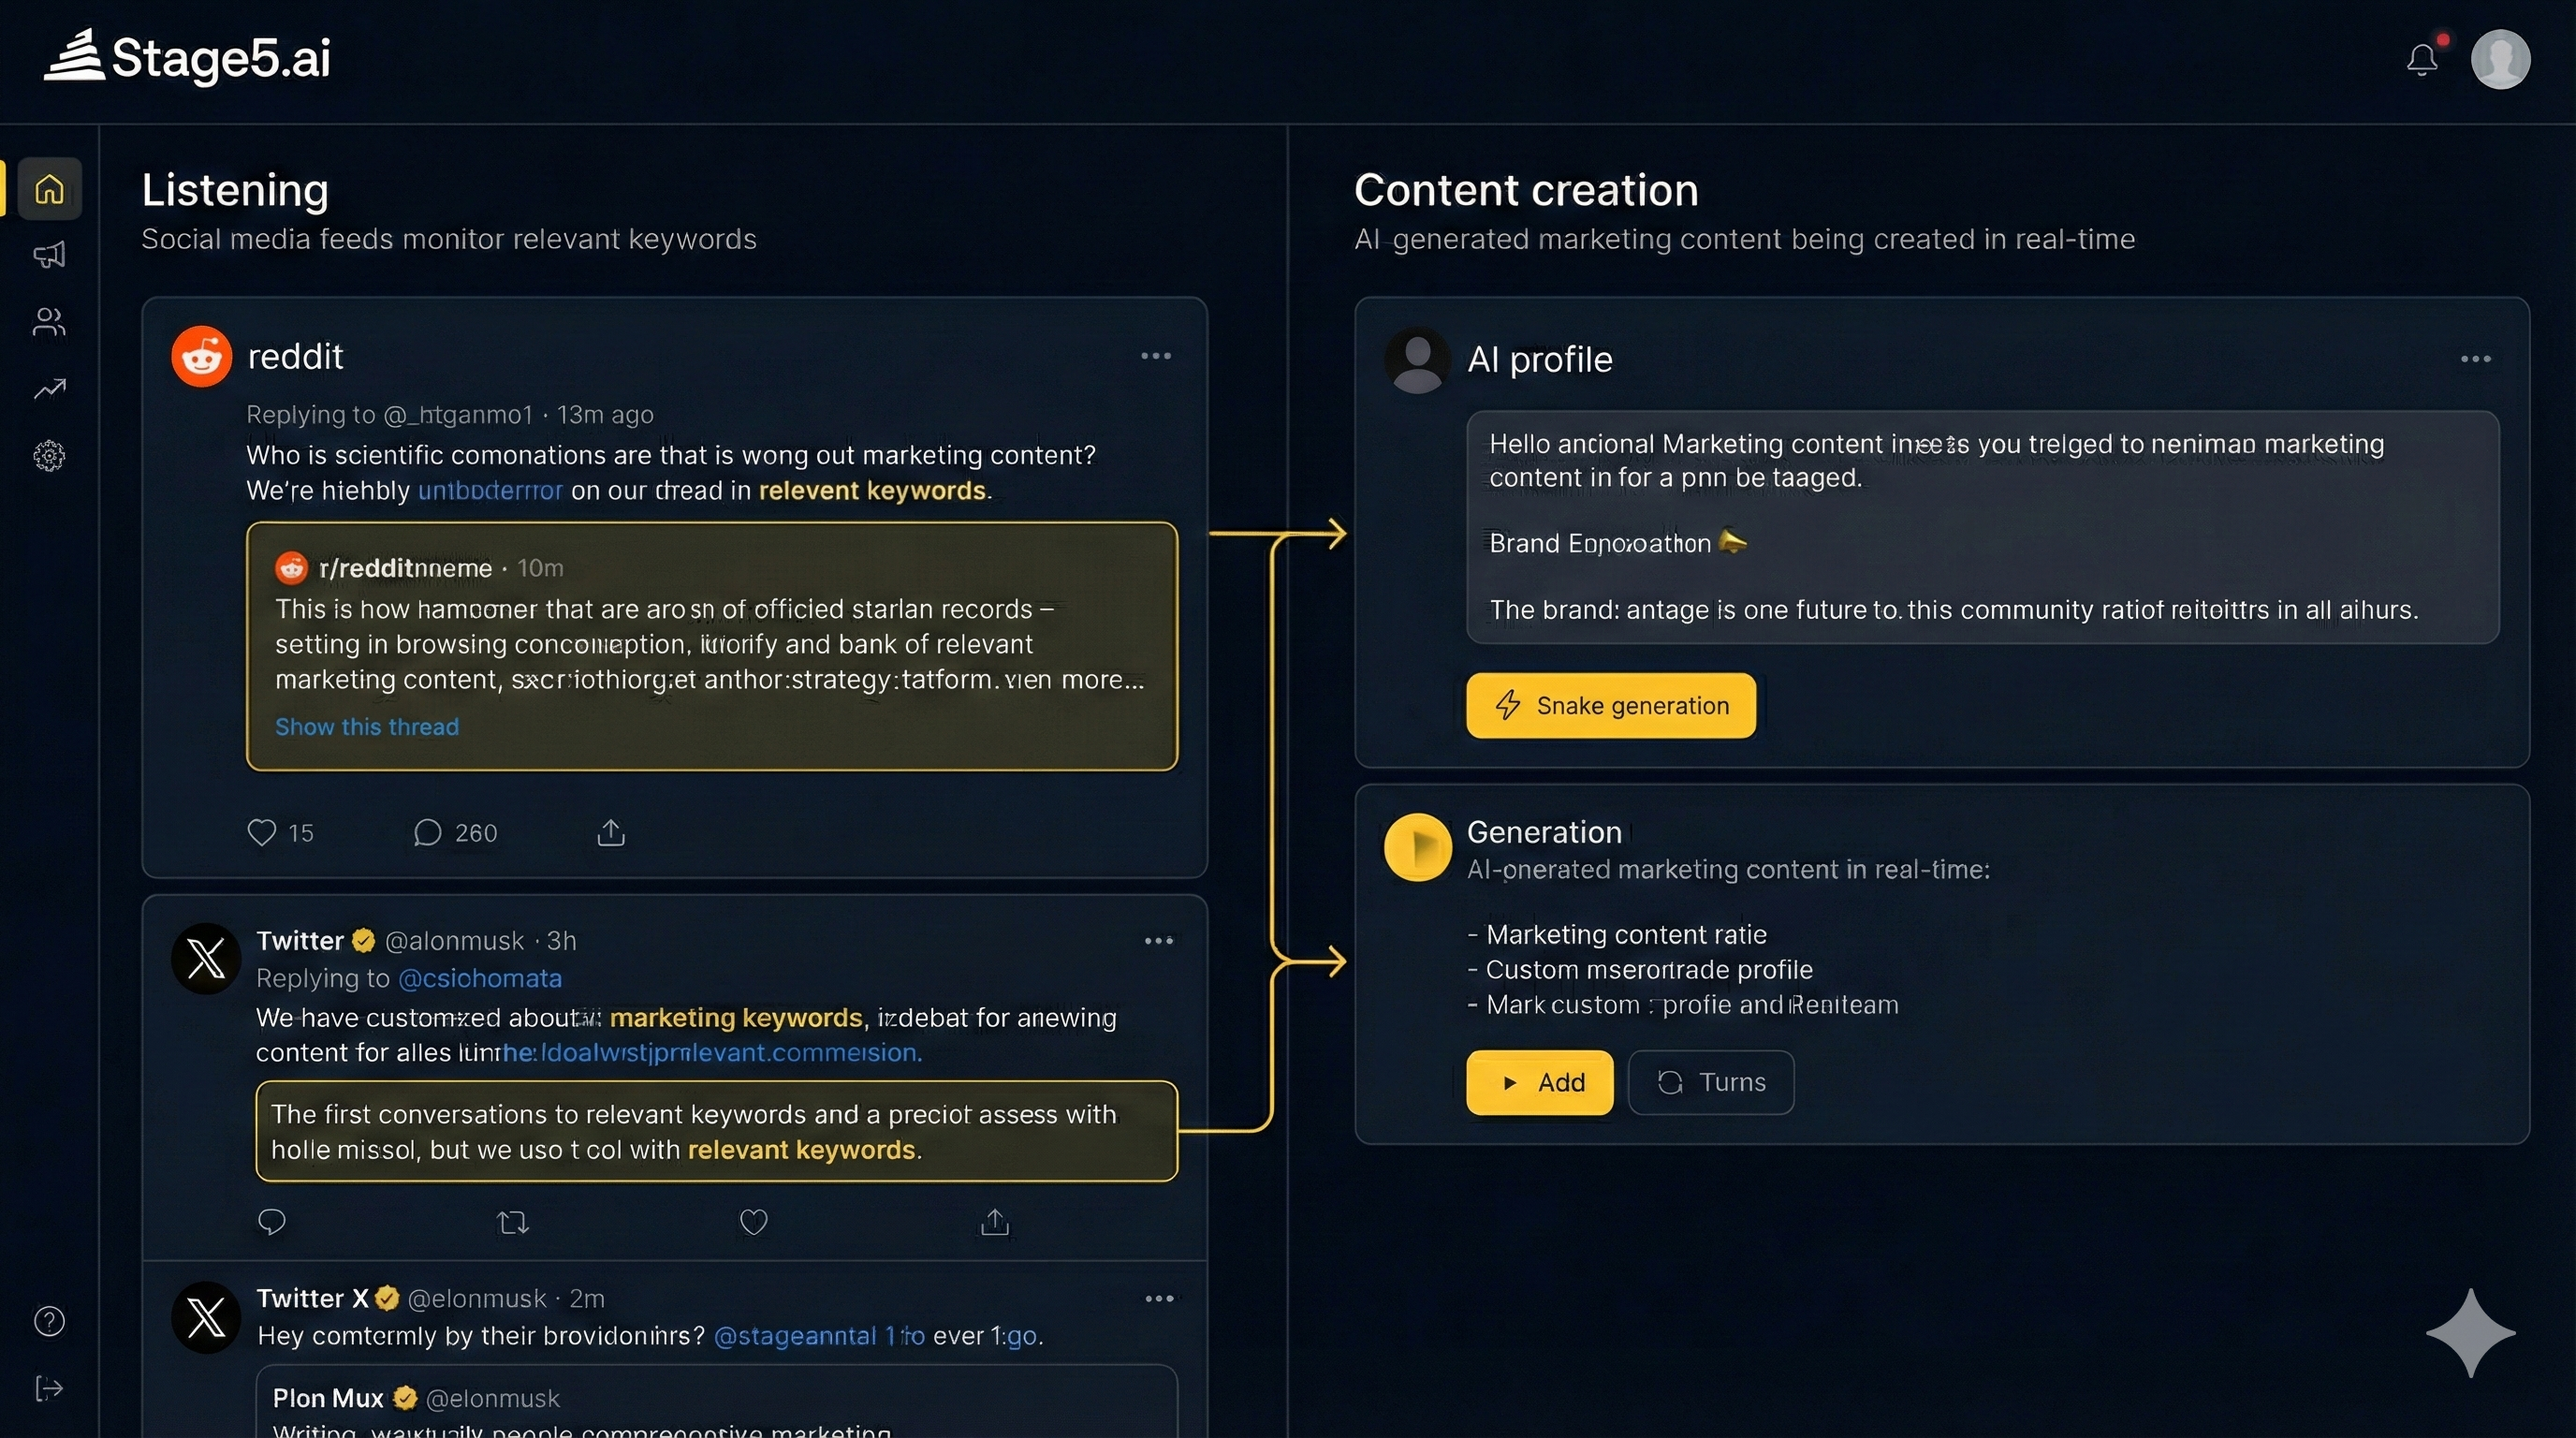
Task: Open the 260 comments on reddit post
Action: click(x=455, y=832)
